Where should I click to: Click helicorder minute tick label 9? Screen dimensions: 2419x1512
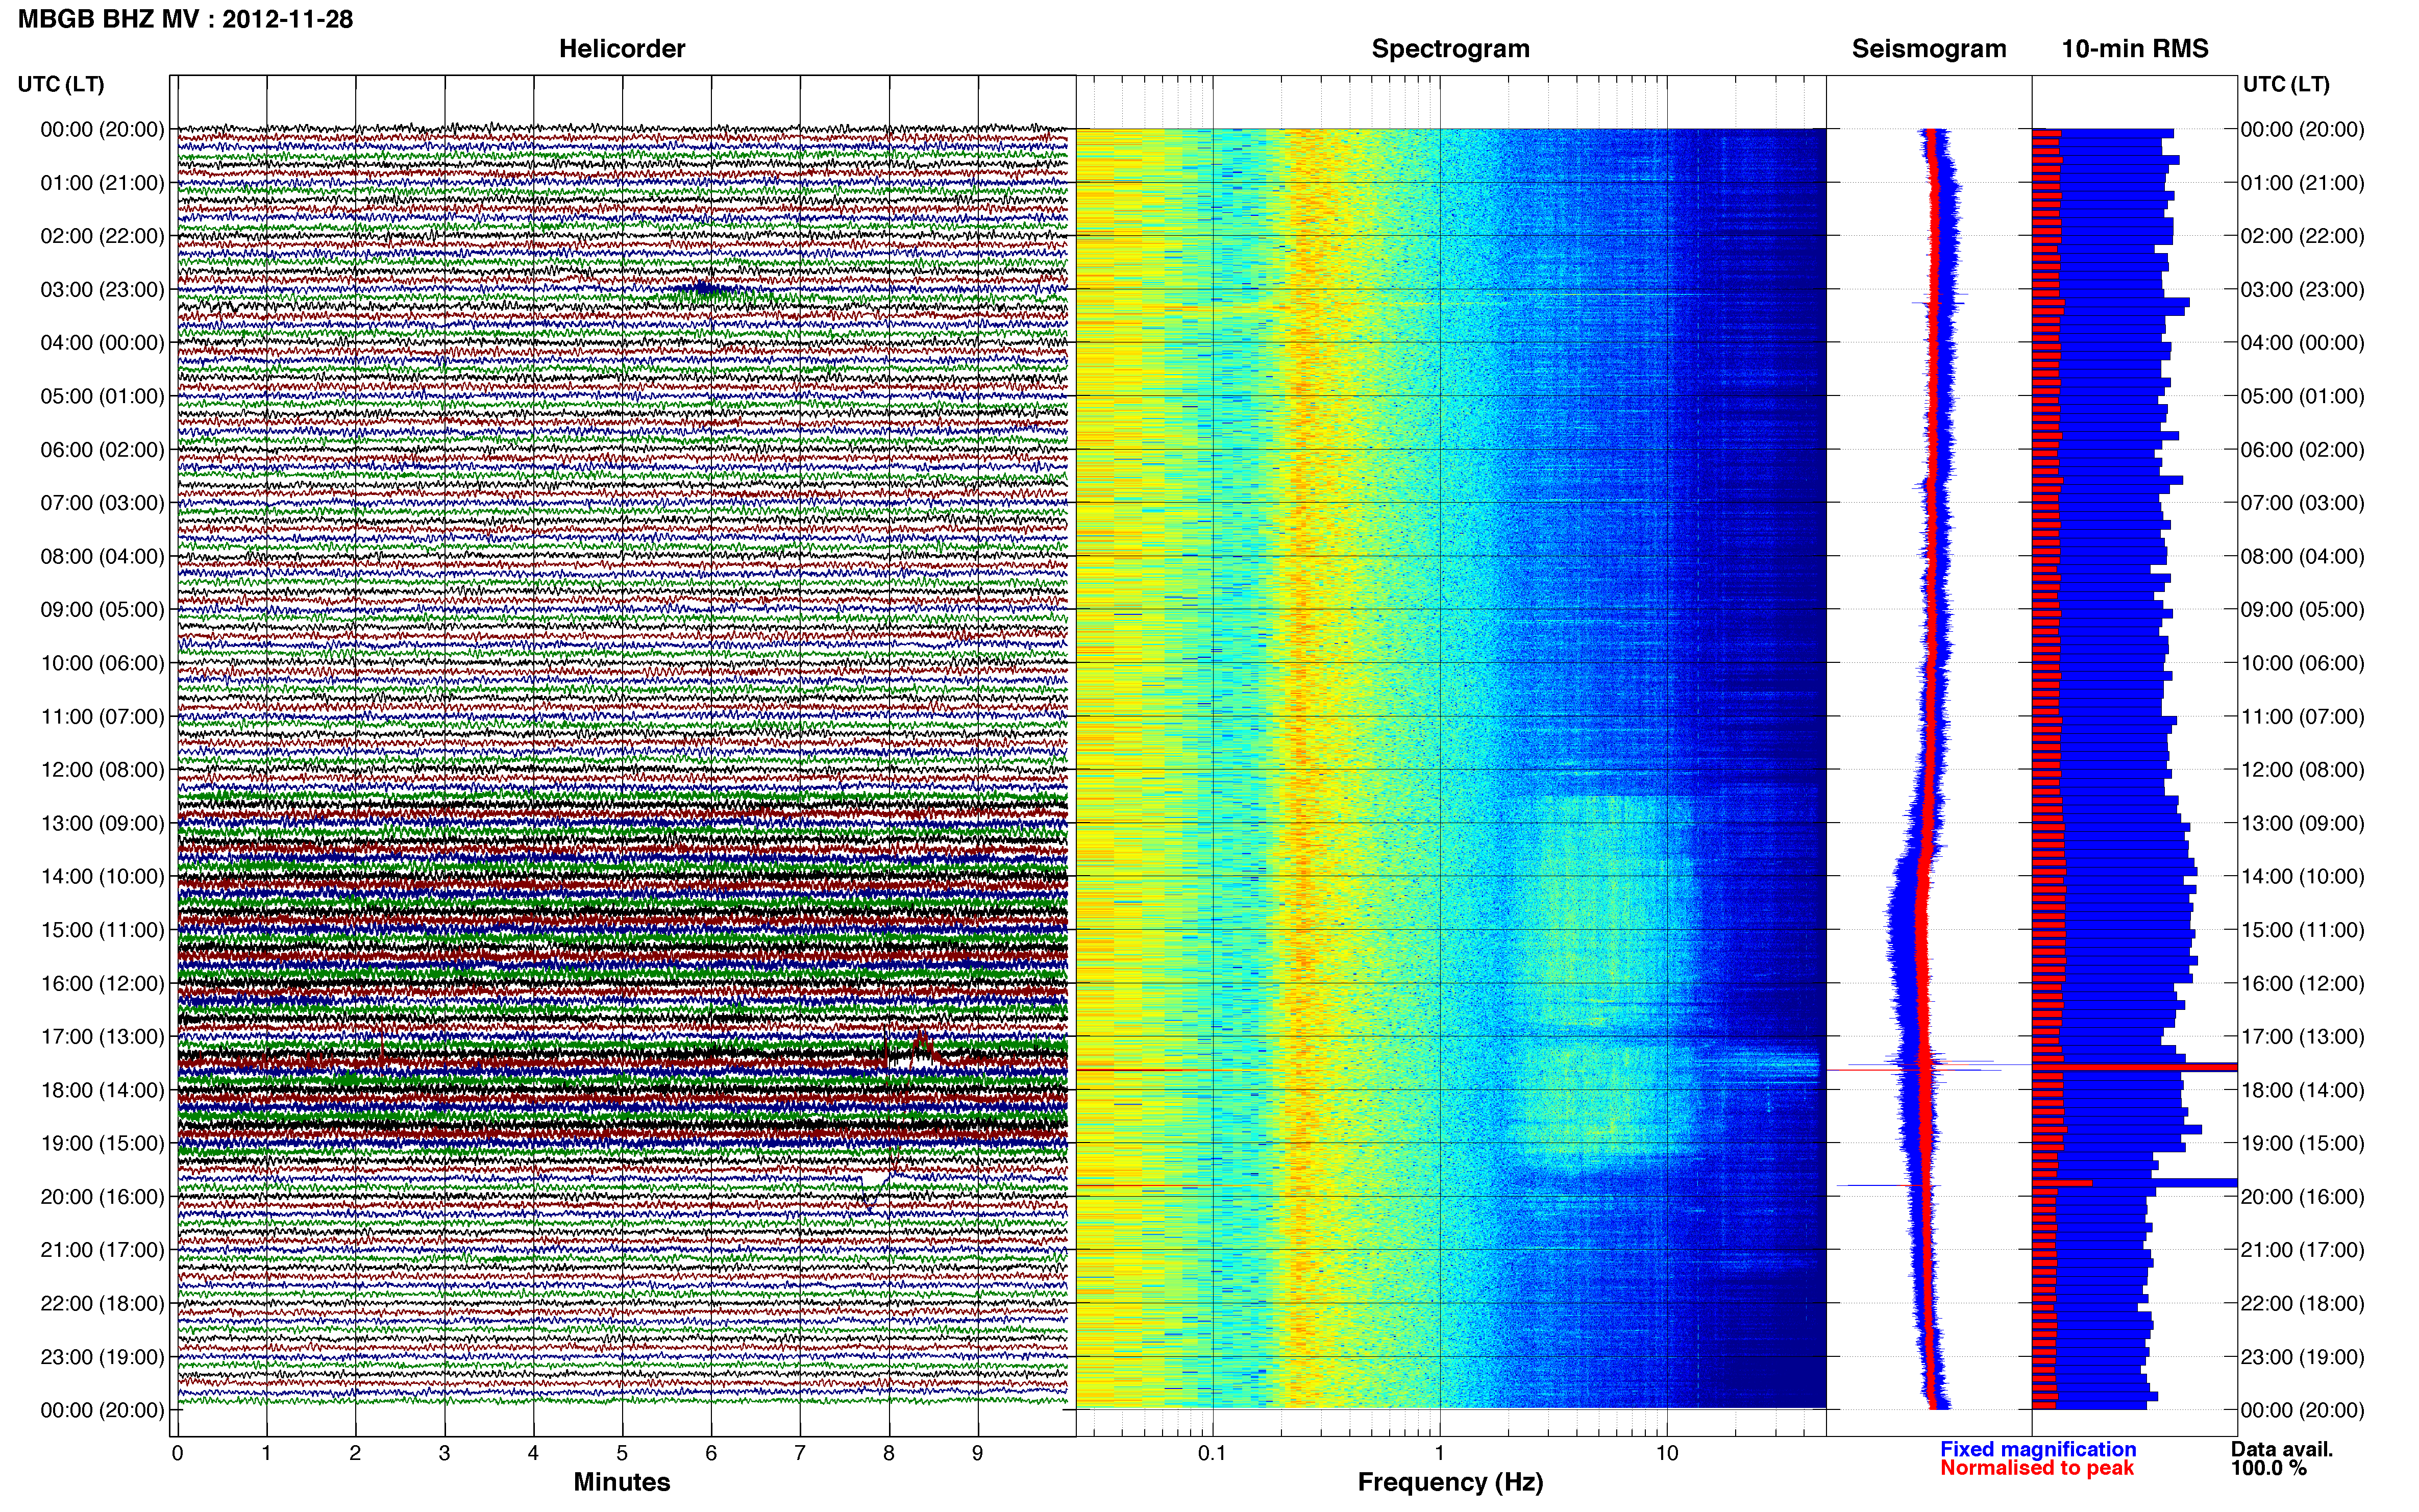pyautogui.click(x=978, y=1453)
